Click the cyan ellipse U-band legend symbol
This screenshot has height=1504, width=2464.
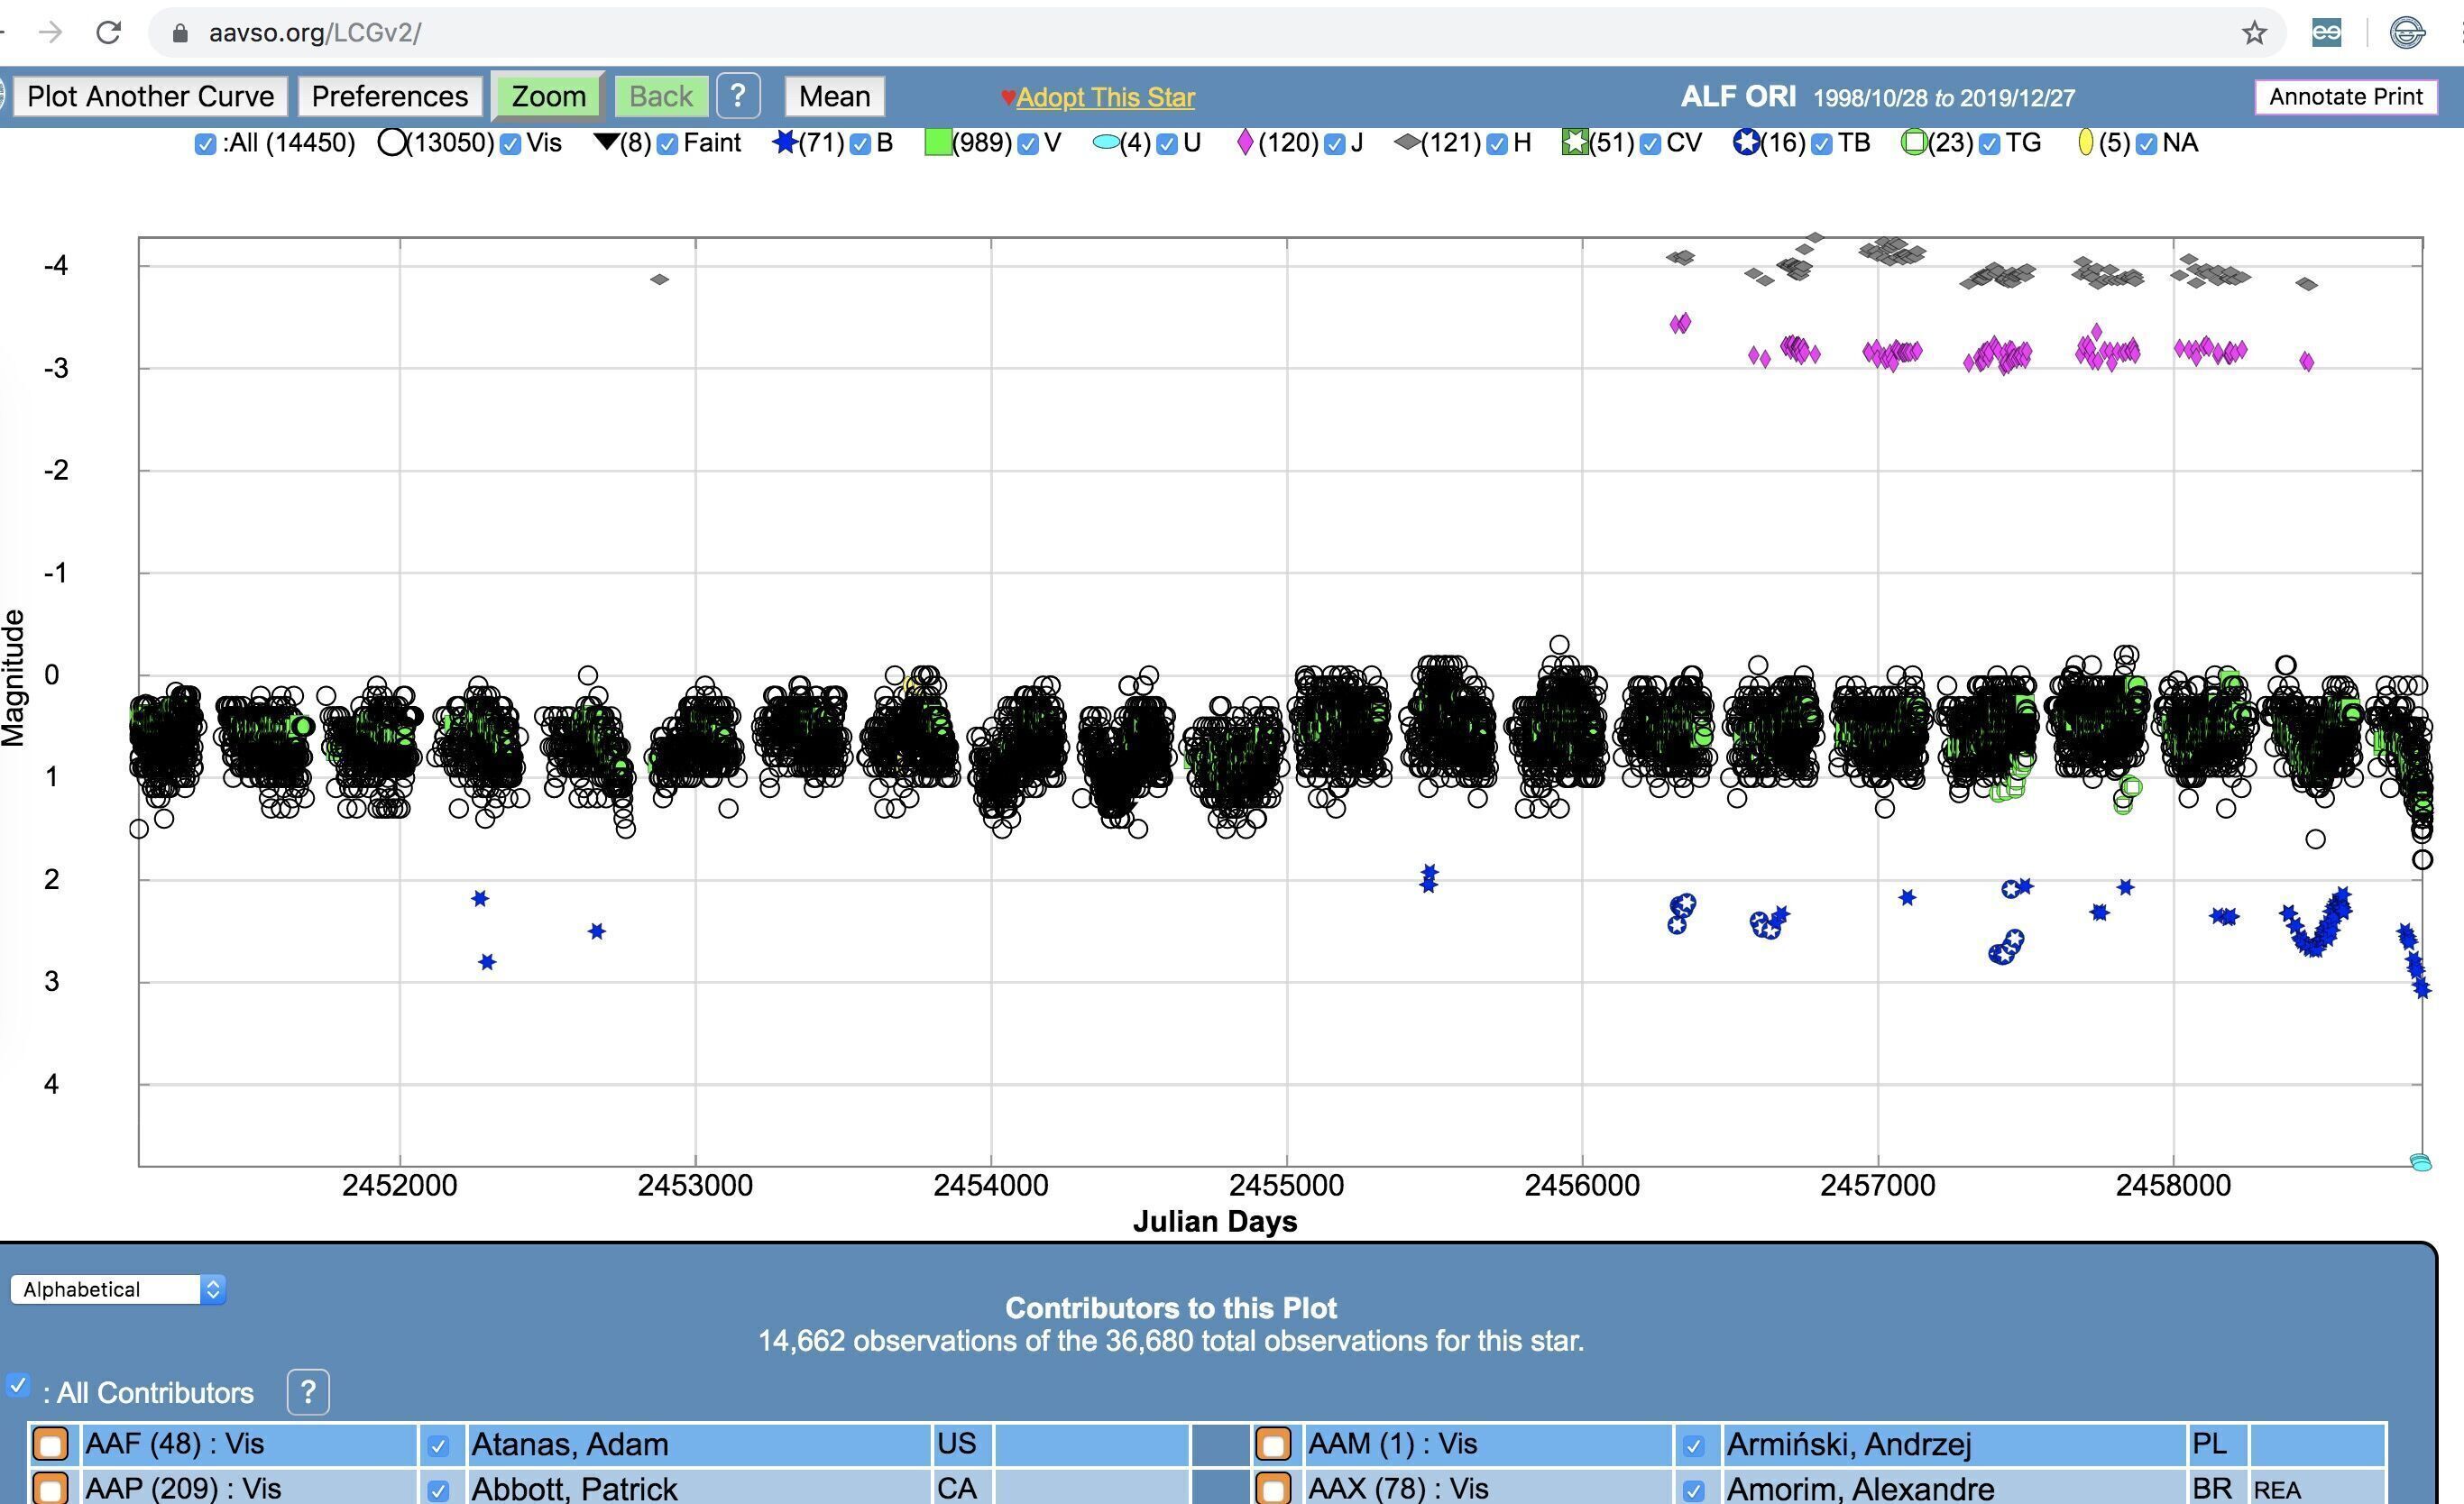(1105, 143)
